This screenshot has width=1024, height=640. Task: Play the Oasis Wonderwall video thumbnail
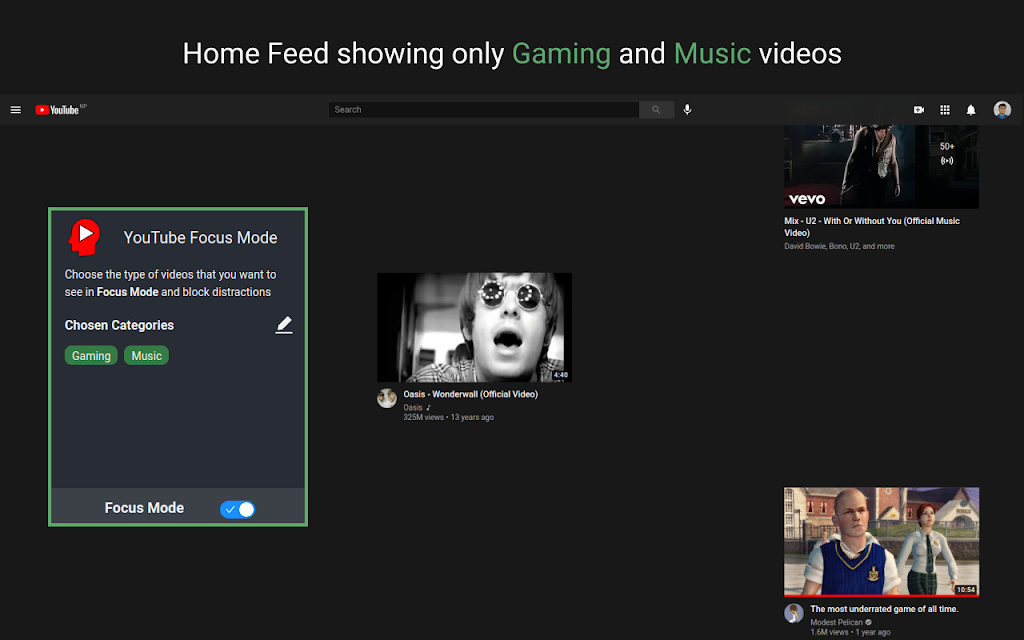474,327
